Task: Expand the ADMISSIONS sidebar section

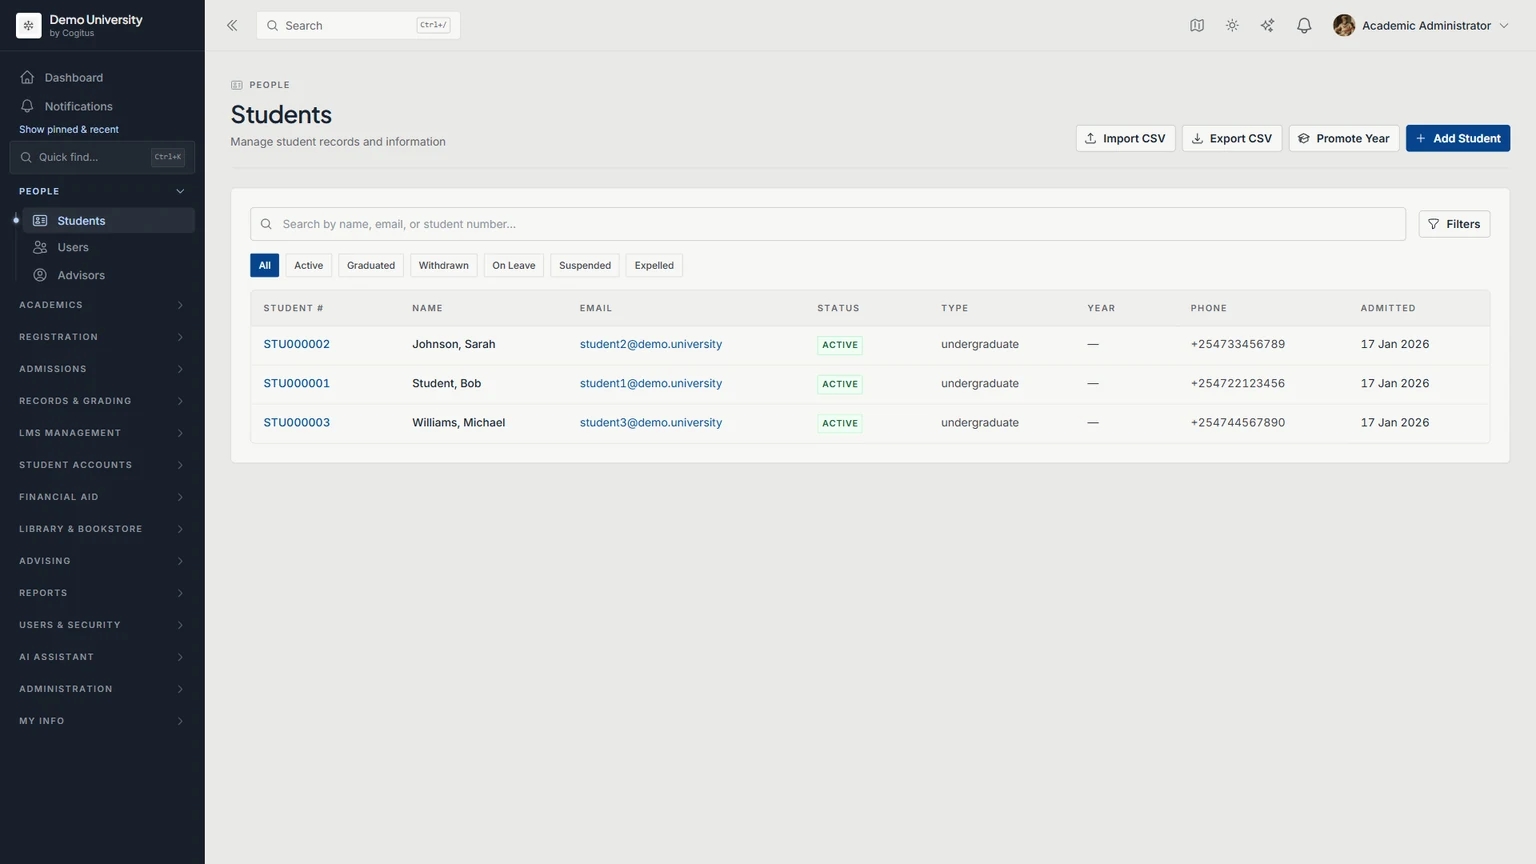Action: (102, 369)
